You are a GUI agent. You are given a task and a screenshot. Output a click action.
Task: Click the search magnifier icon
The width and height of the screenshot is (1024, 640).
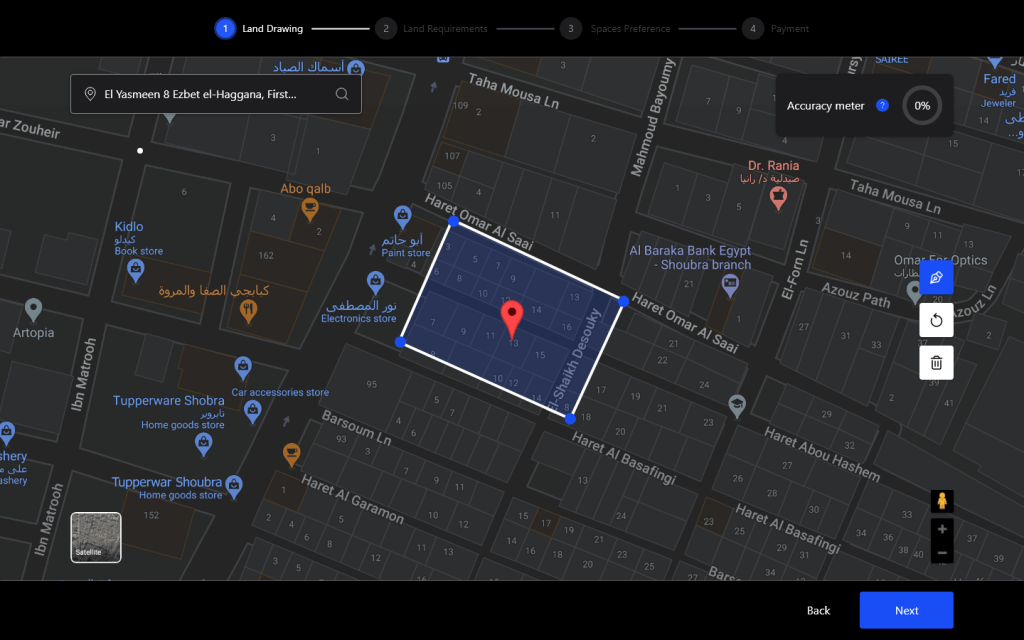click(342, 94)
